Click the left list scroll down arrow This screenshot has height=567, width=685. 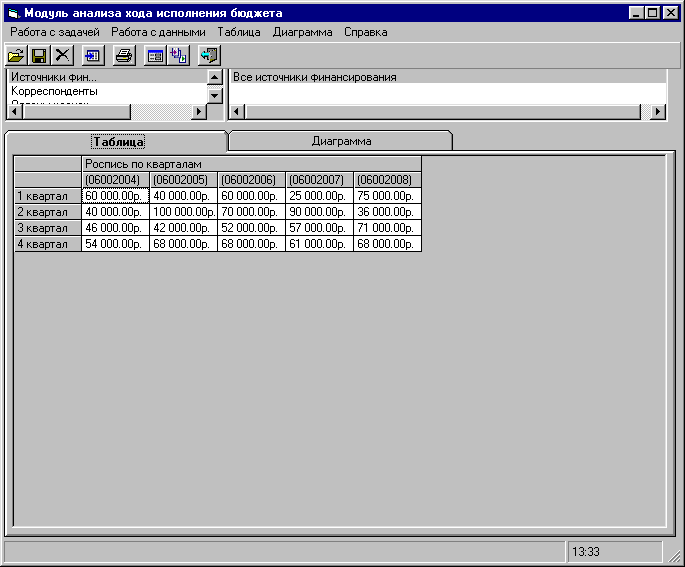pyautogui.click(x=214, y=95)
